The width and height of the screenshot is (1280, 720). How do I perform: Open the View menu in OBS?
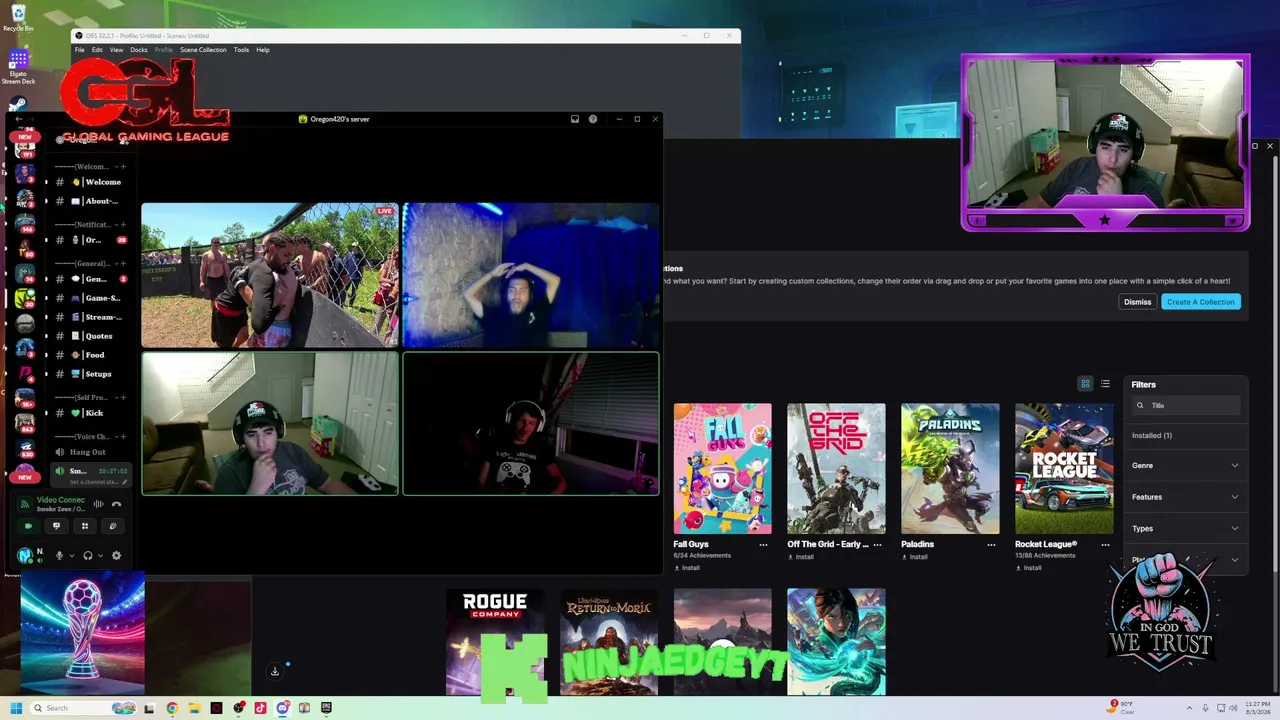coord(116,50)
